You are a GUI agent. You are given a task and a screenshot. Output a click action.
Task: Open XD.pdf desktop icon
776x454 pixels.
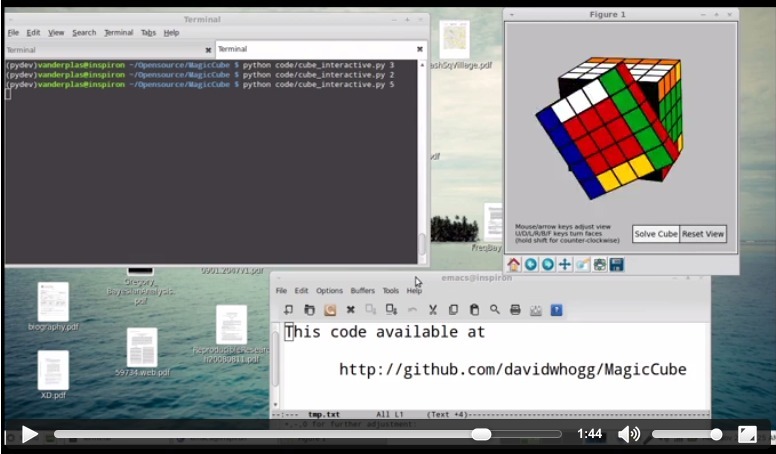coord(53,370)
